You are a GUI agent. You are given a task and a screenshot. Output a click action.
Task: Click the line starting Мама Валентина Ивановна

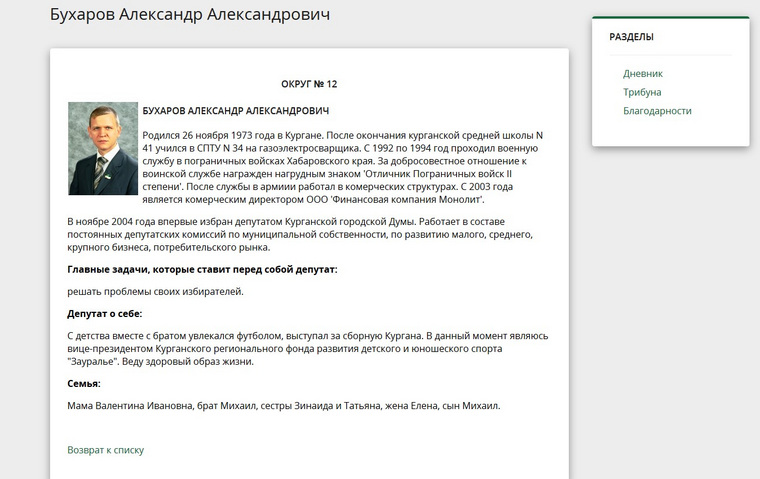284,406
